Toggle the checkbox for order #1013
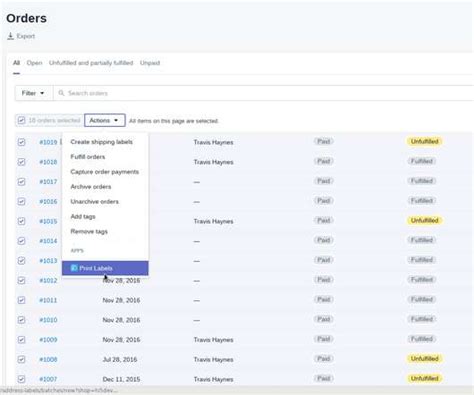The image size is (474, 395). pyautogui.click(x=21, y=261)
